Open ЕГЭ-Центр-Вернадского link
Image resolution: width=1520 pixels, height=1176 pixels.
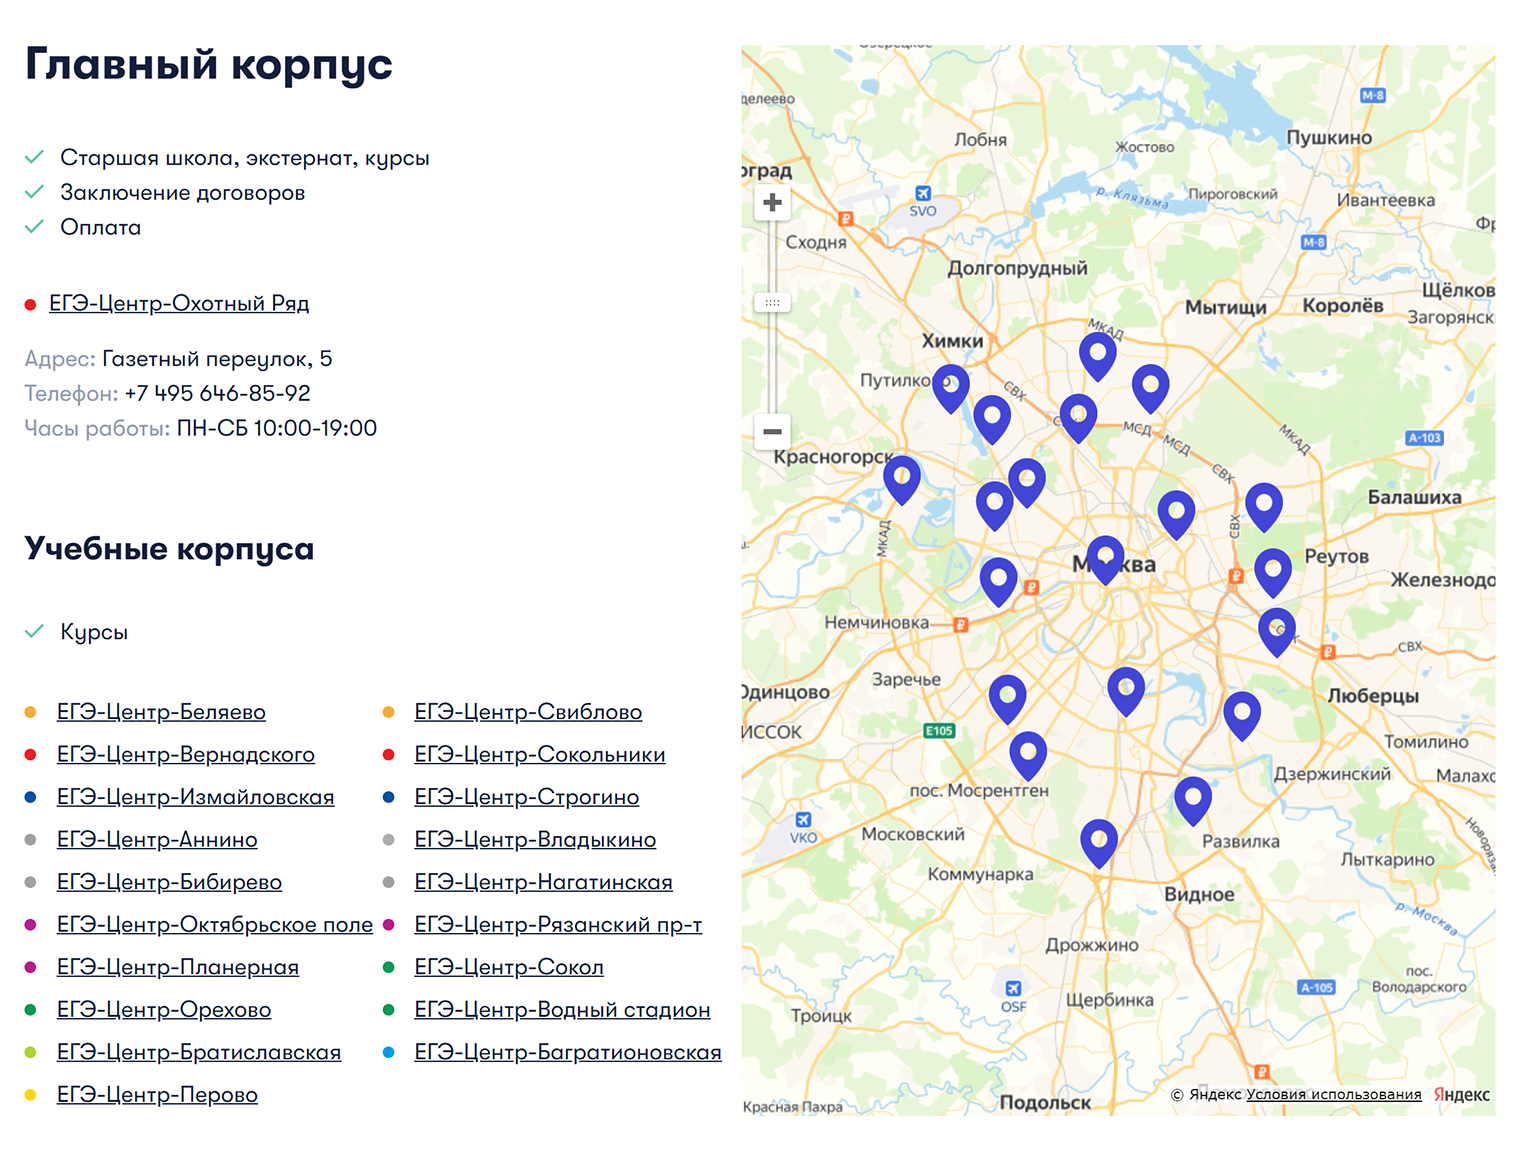coord(186,755)
